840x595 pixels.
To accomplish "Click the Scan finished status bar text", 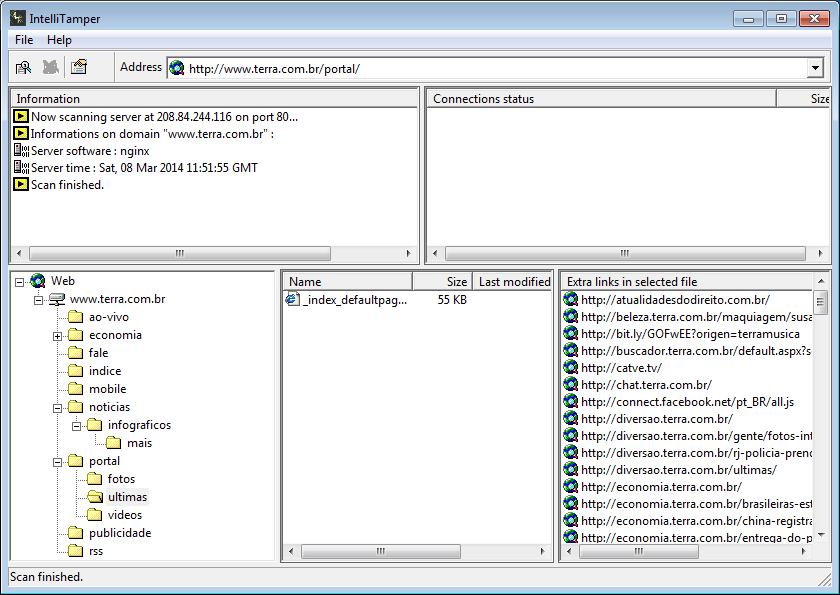I will 47,577.
